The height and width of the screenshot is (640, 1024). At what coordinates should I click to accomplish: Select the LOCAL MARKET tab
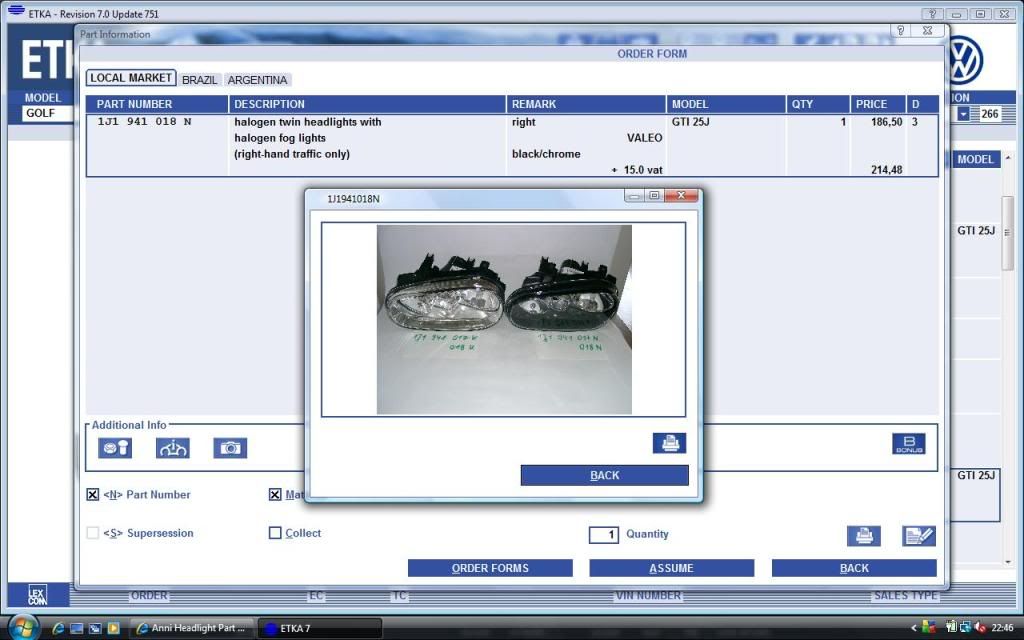pyautogui.click(x=130, y=78)
